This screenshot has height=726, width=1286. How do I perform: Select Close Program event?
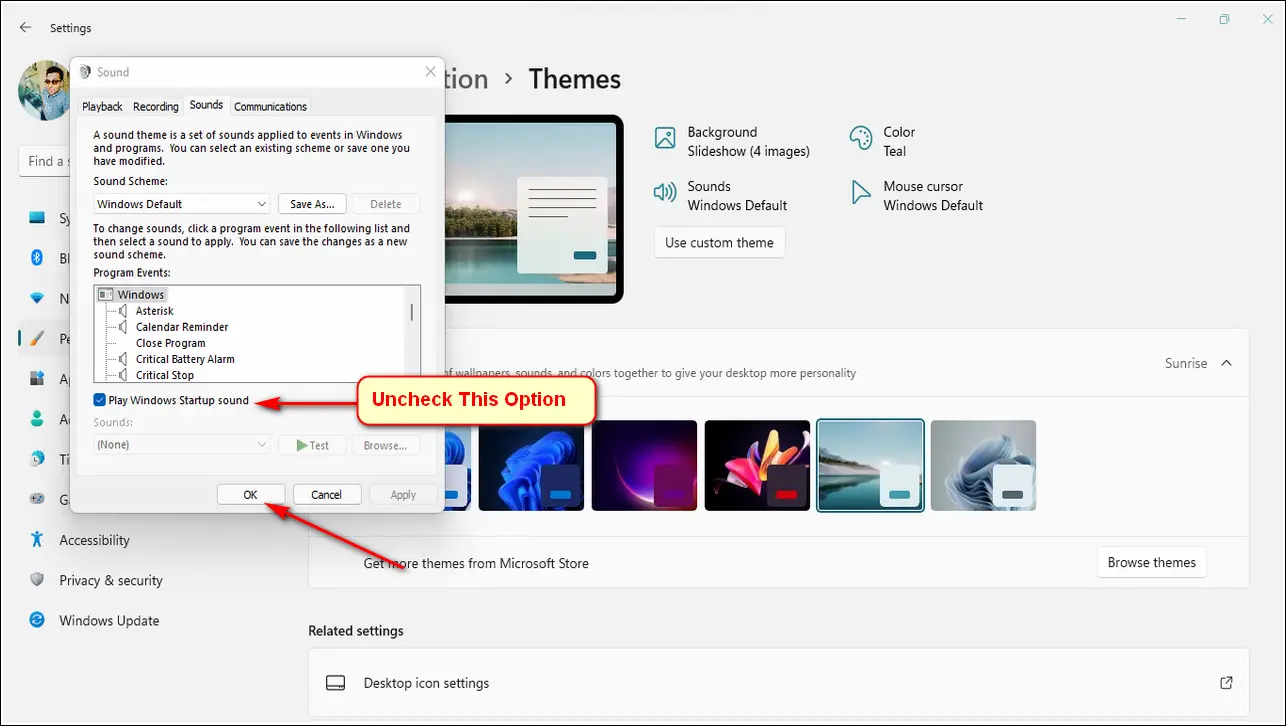171,343
